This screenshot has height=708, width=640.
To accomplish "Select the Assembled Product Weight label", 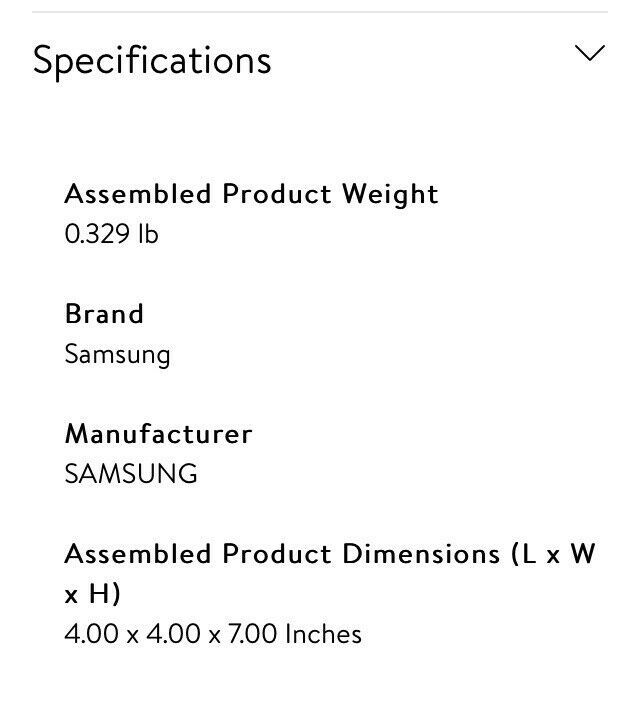I will (252, 195).
